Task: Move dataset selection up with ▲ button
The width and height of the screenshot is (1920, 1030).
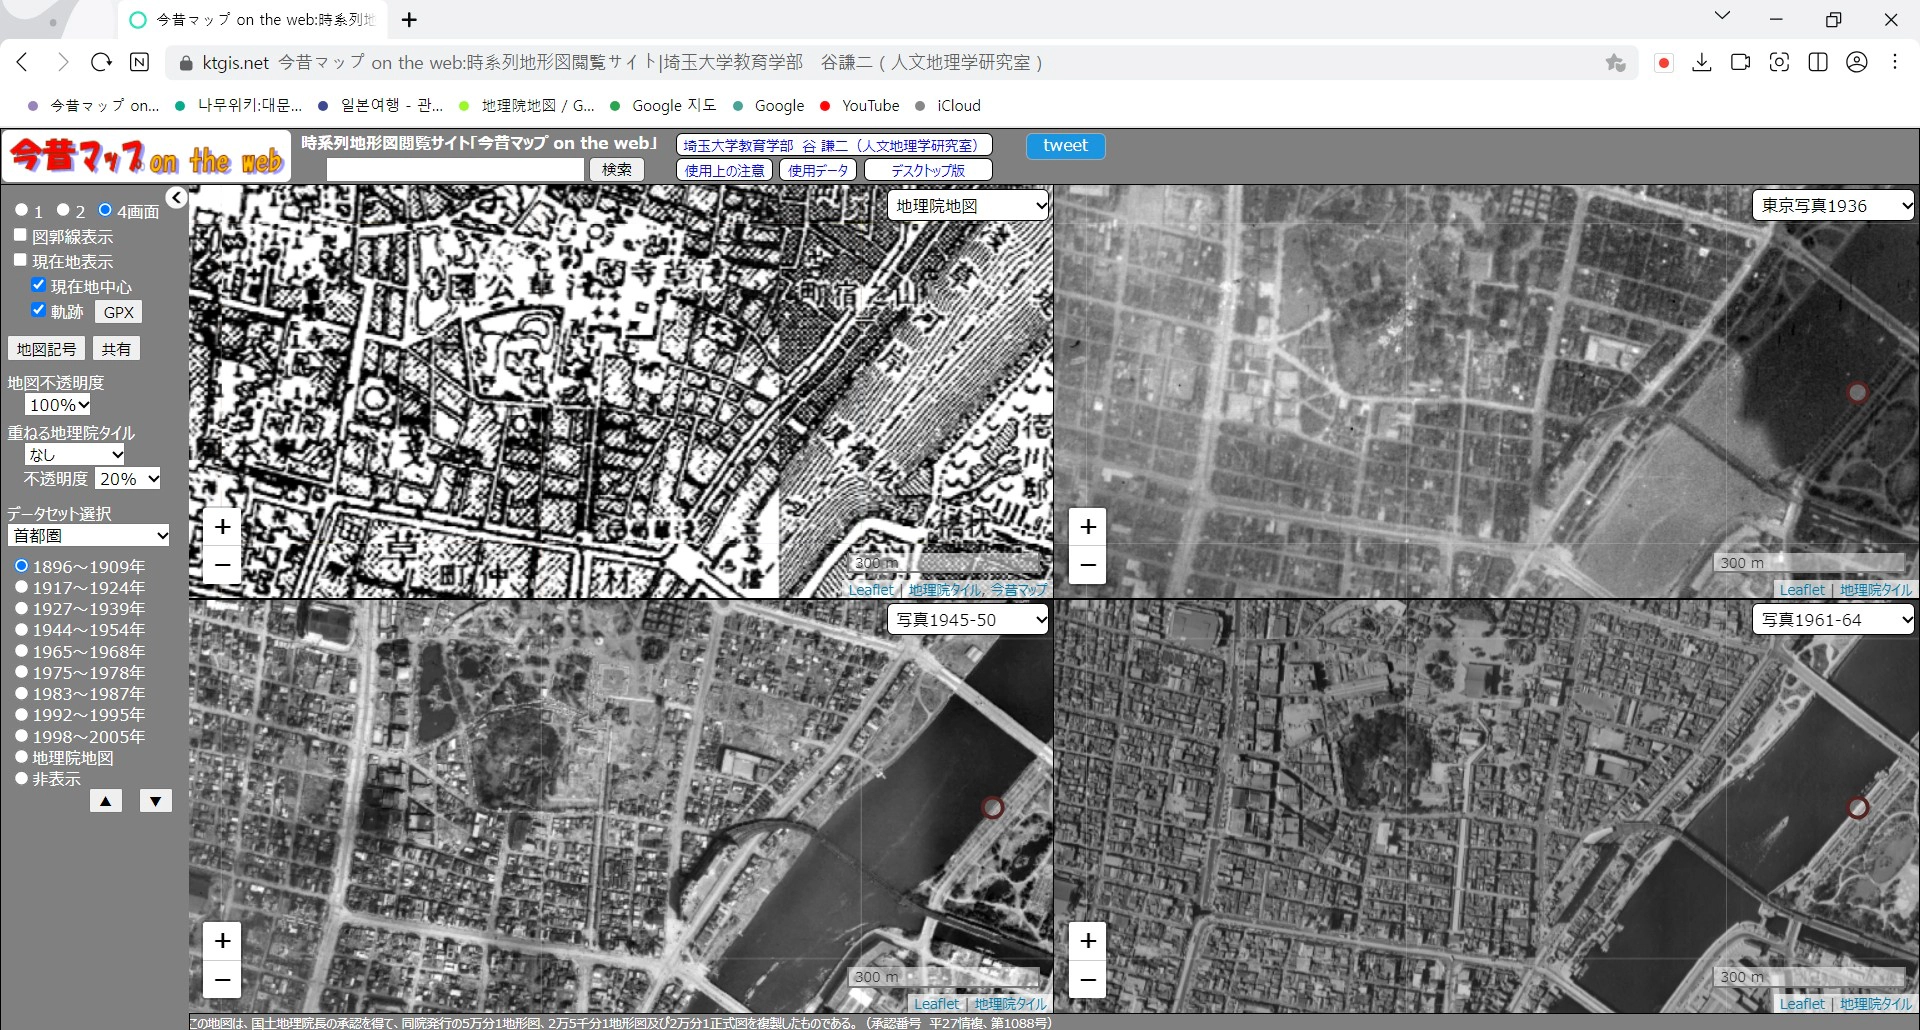Action: 106,801
